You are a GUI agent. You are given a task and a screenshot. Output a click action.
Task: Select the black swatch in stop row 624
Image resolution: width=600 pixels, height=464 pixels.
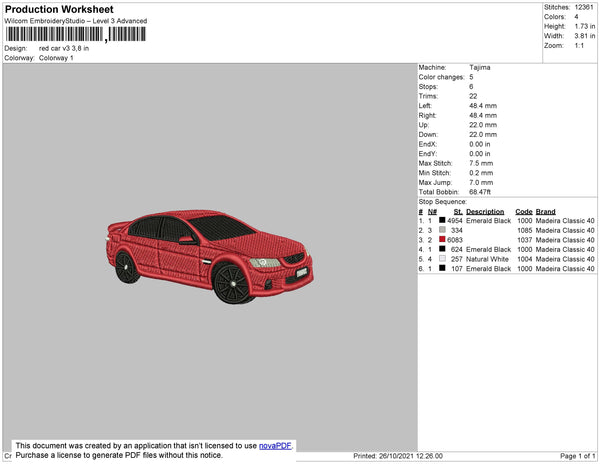(x=442, y=249)
